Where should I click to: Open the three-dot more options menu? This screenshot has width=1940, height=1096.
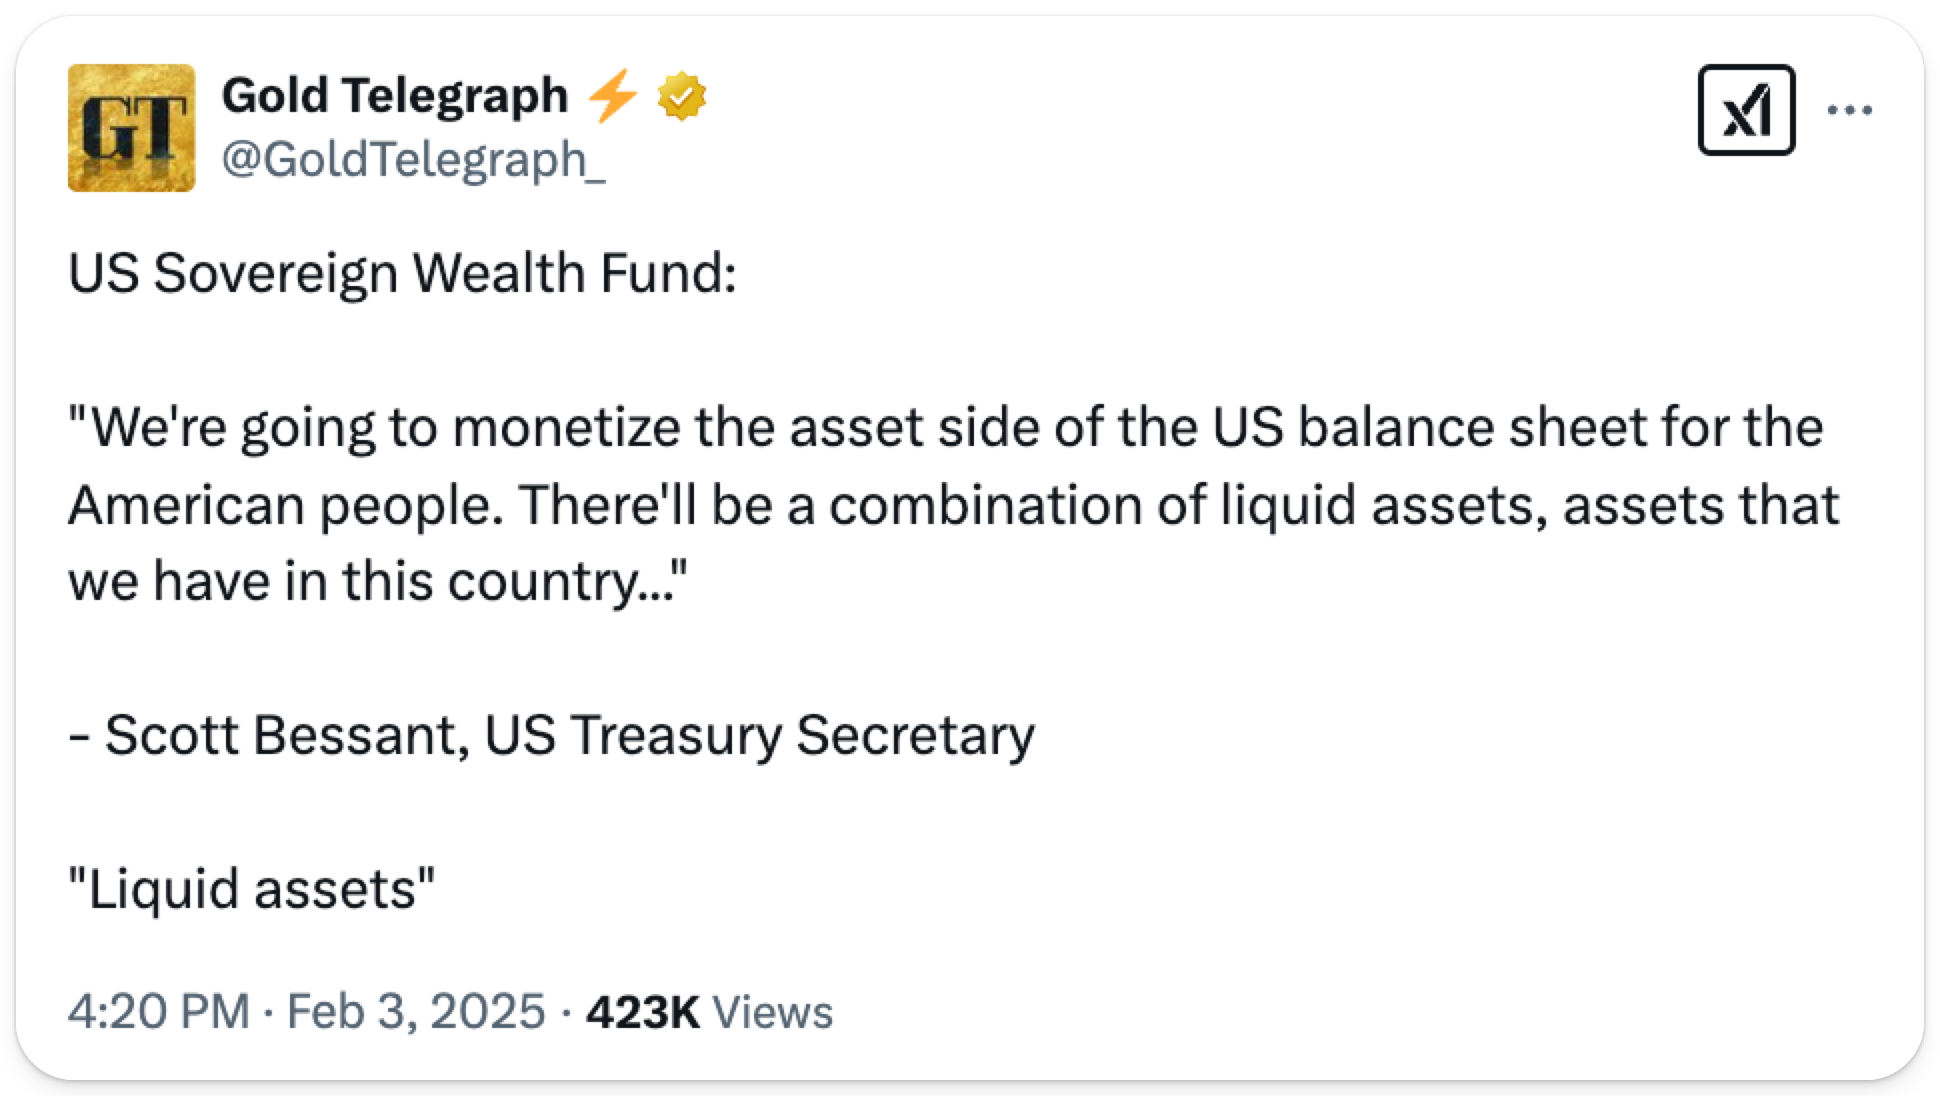(1849, 110)
